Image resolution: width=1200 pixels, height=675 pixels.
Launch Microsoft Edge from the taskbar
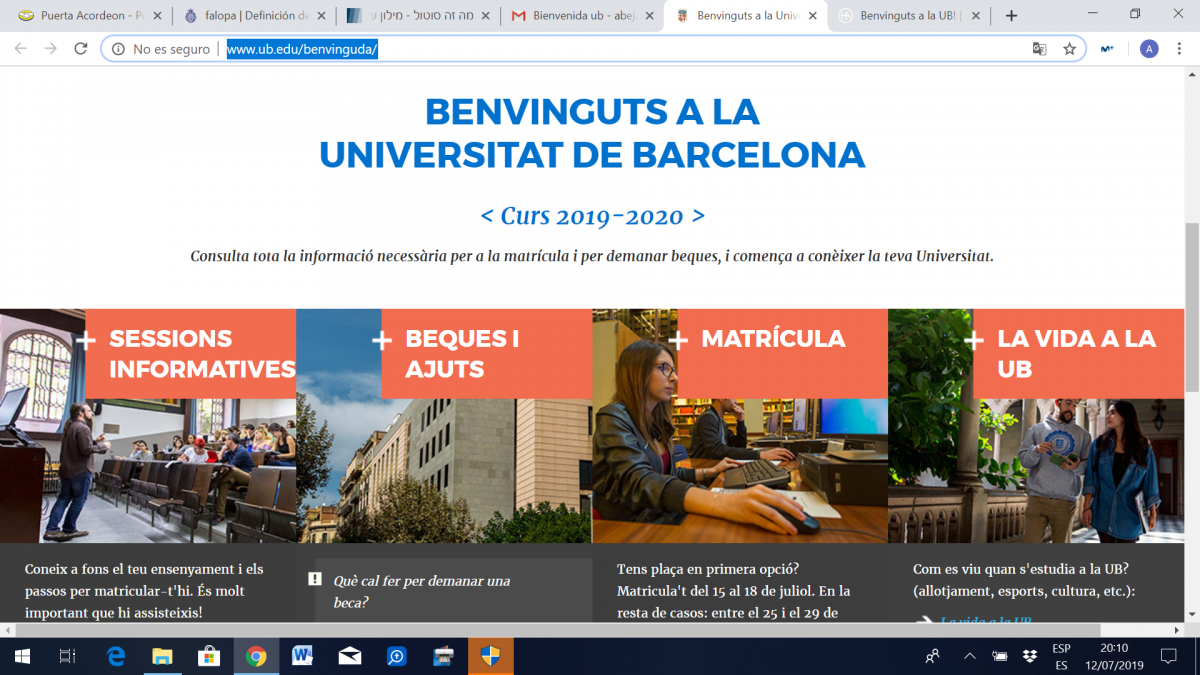pos(116,656)
